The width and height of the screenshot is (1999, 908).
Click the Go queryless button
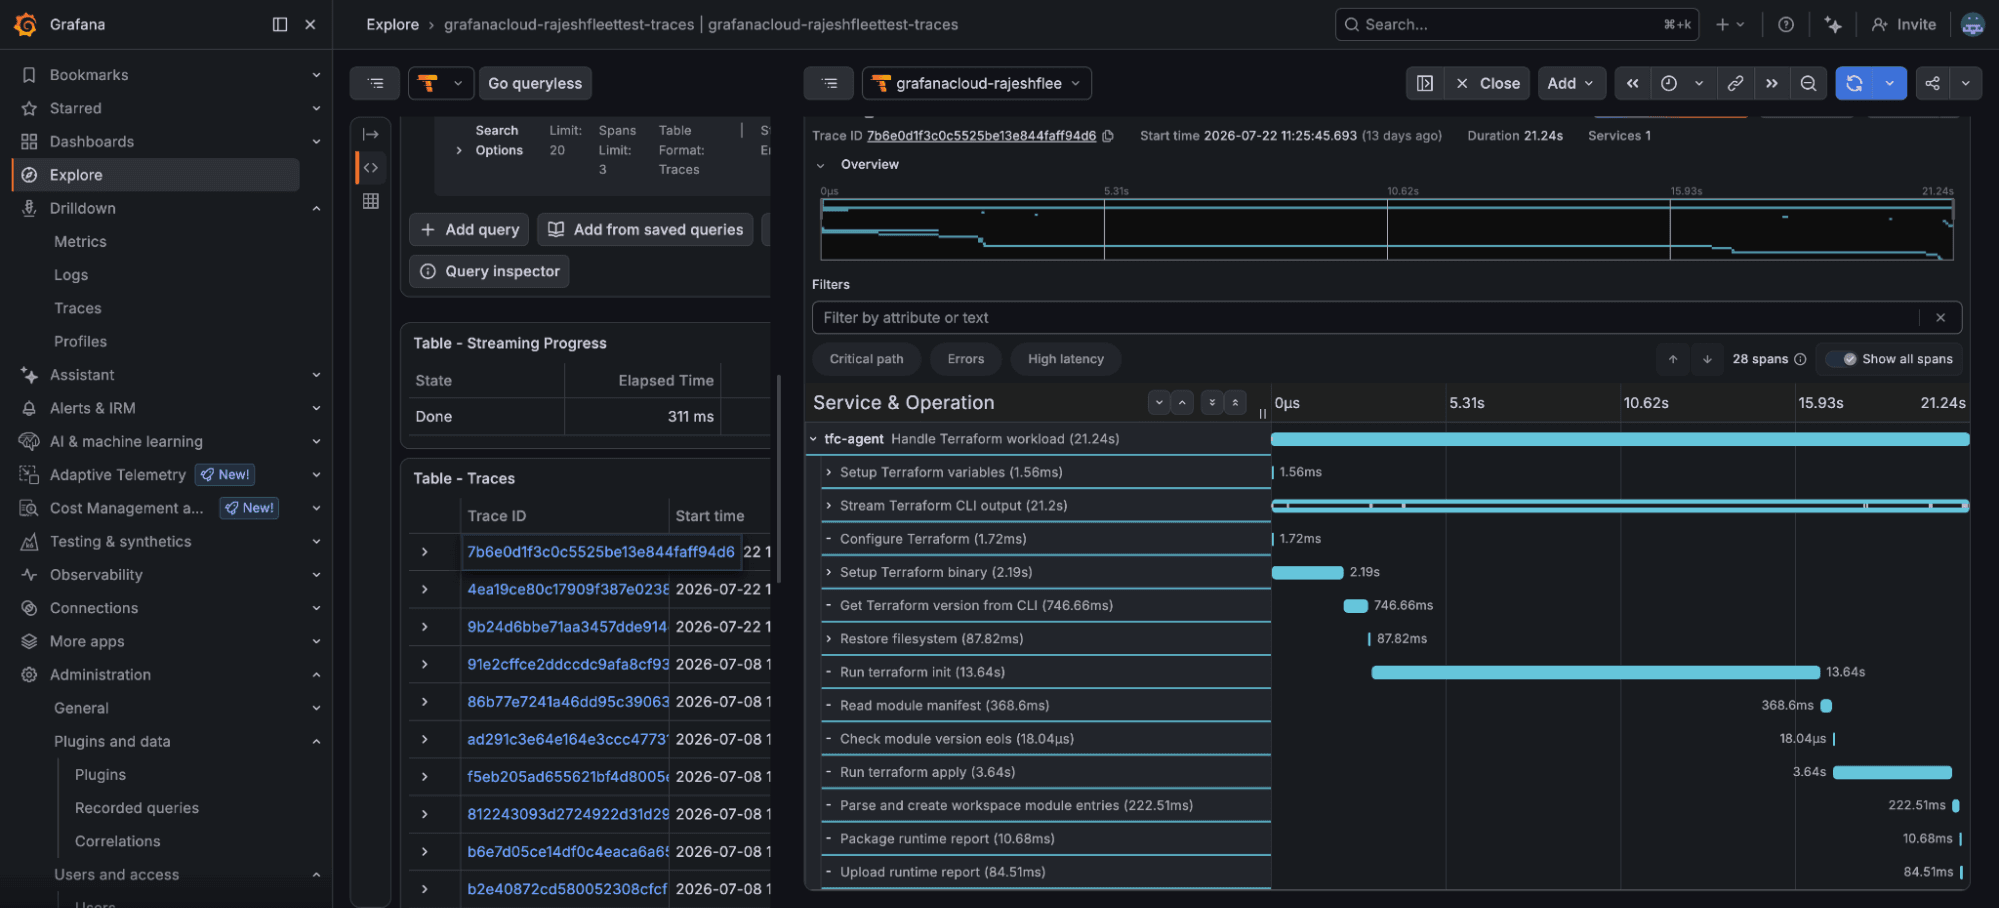click(x=535, y=84)
